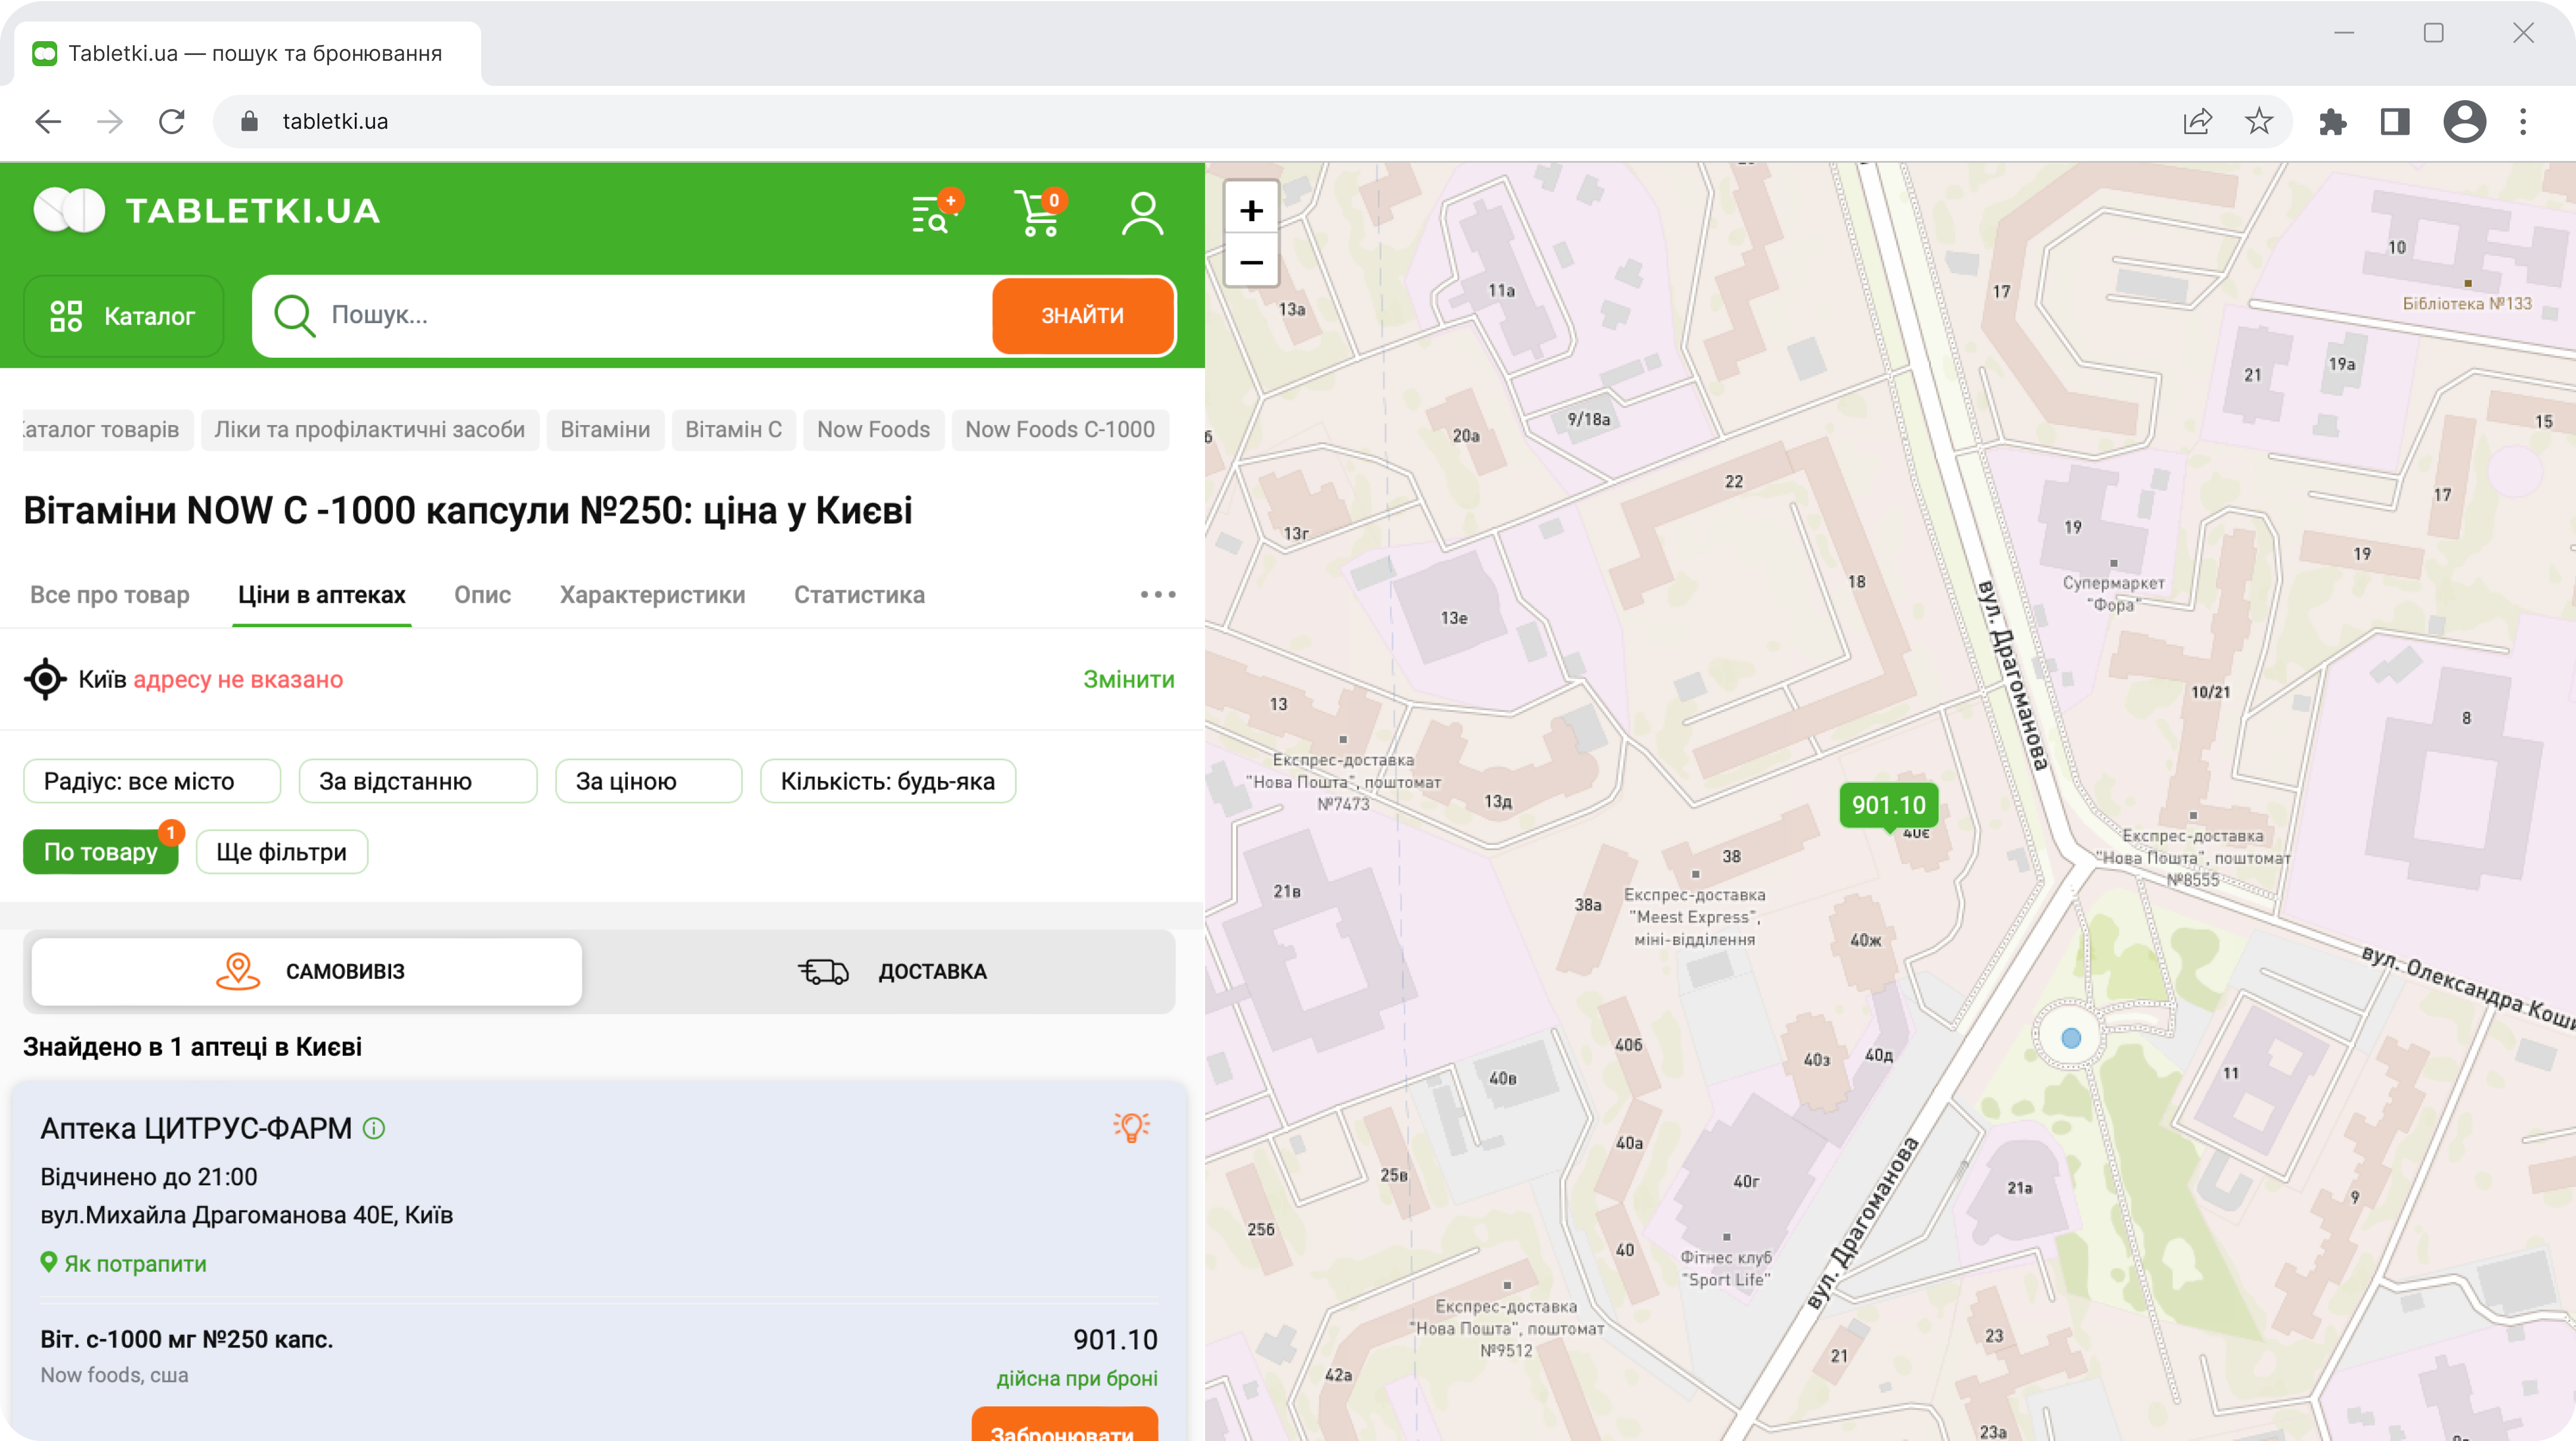The width and height of the screenshot is (2576, 1441).
Task: Click the orange ЗНАЙТИ button
Action: pos(1082,315)
